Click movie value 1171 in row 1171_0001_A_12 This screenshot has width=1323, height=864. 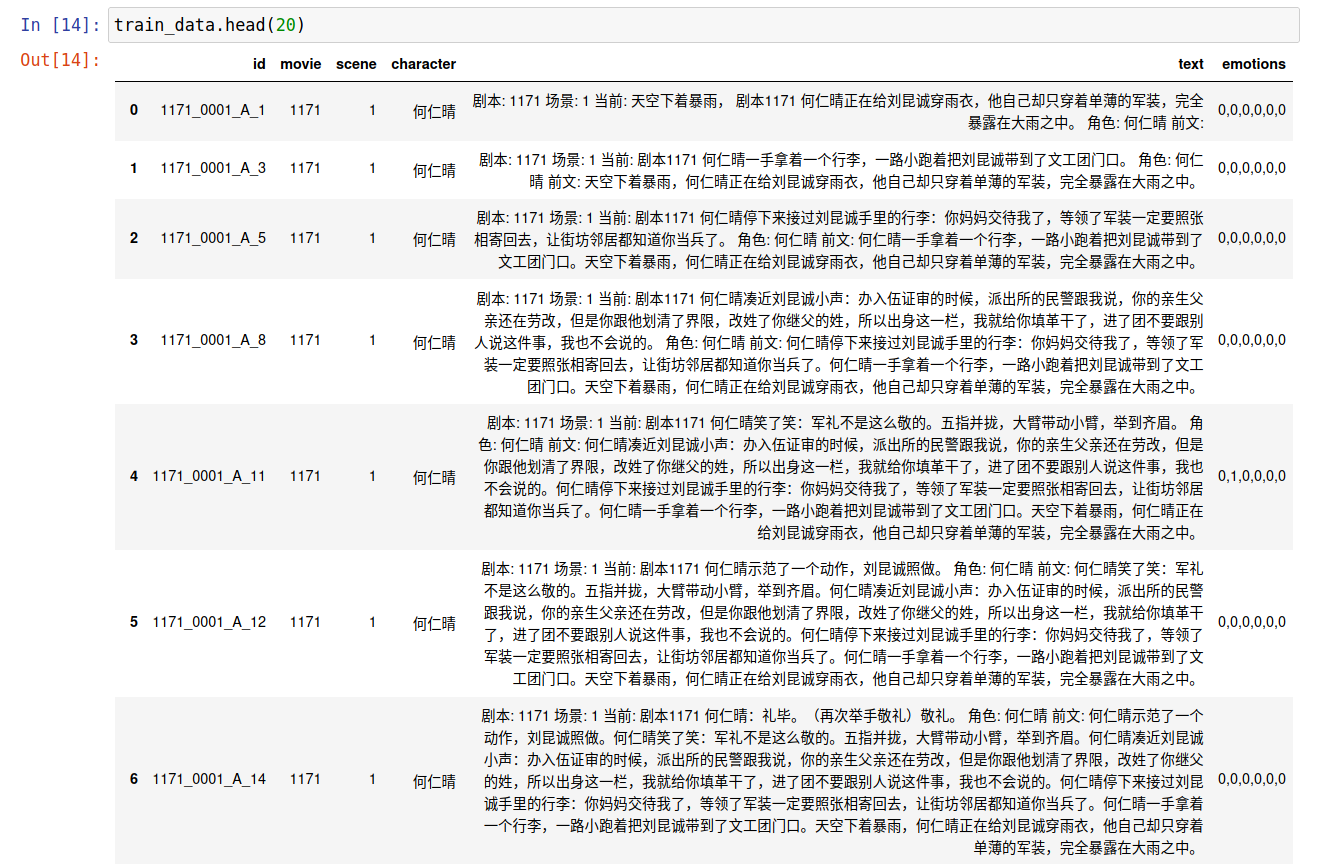pos(305,623)
